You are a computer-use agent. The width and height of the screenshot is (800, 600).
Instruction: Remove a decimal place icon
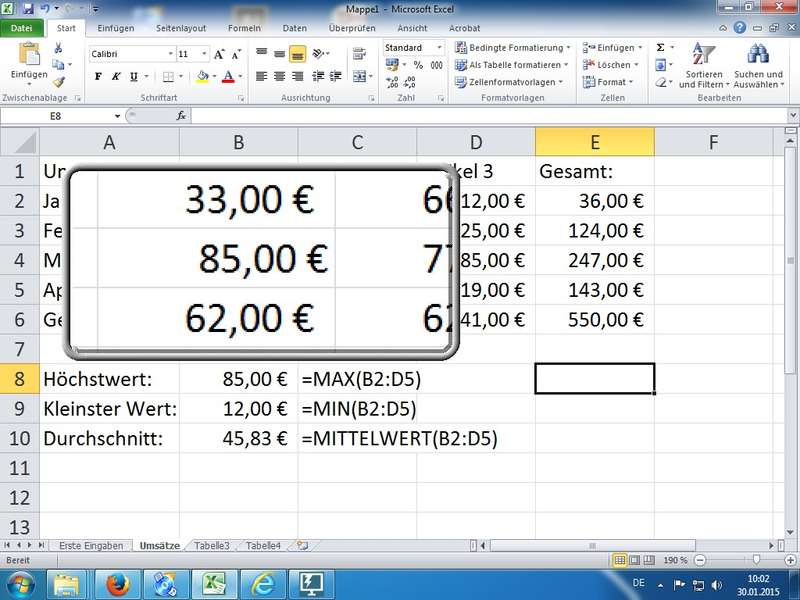pos(409,82)
